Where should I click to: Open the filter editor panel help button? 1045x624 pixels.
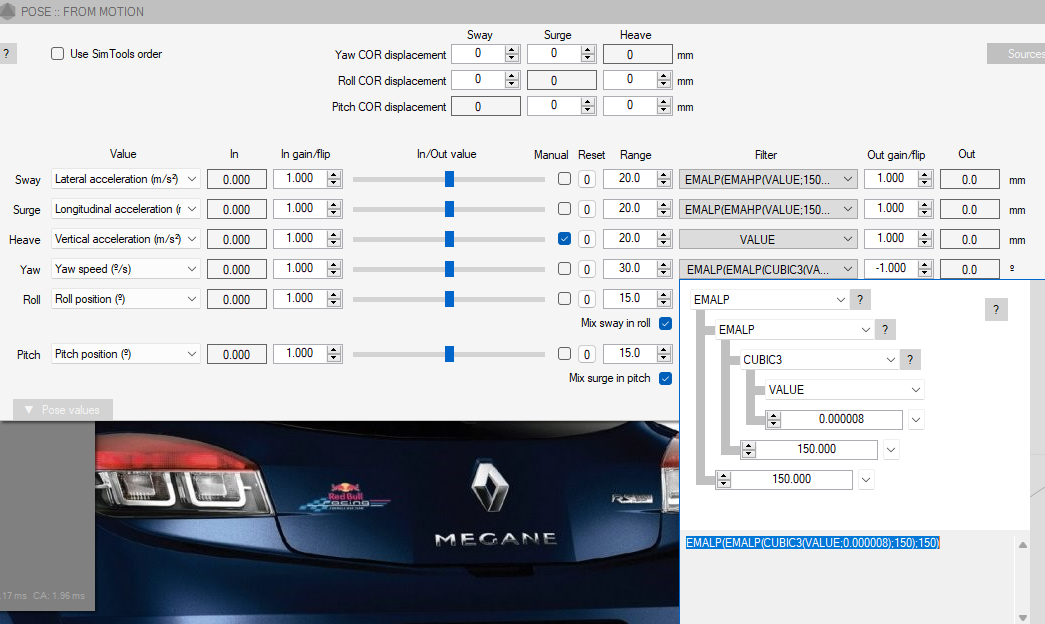pos(996,309)
